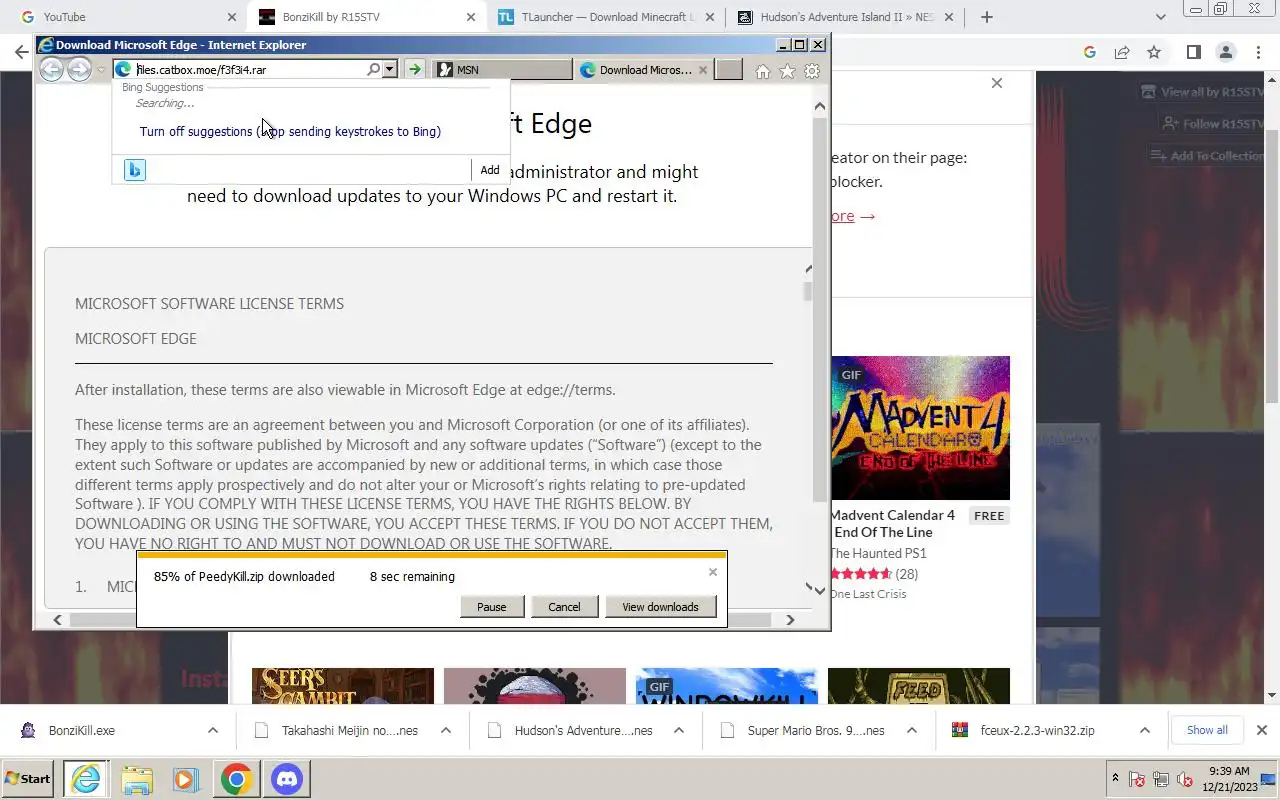Open Windows Explorer from taskbar
The width and height of the screenshot is (1280, 800).
click(137, 779)
